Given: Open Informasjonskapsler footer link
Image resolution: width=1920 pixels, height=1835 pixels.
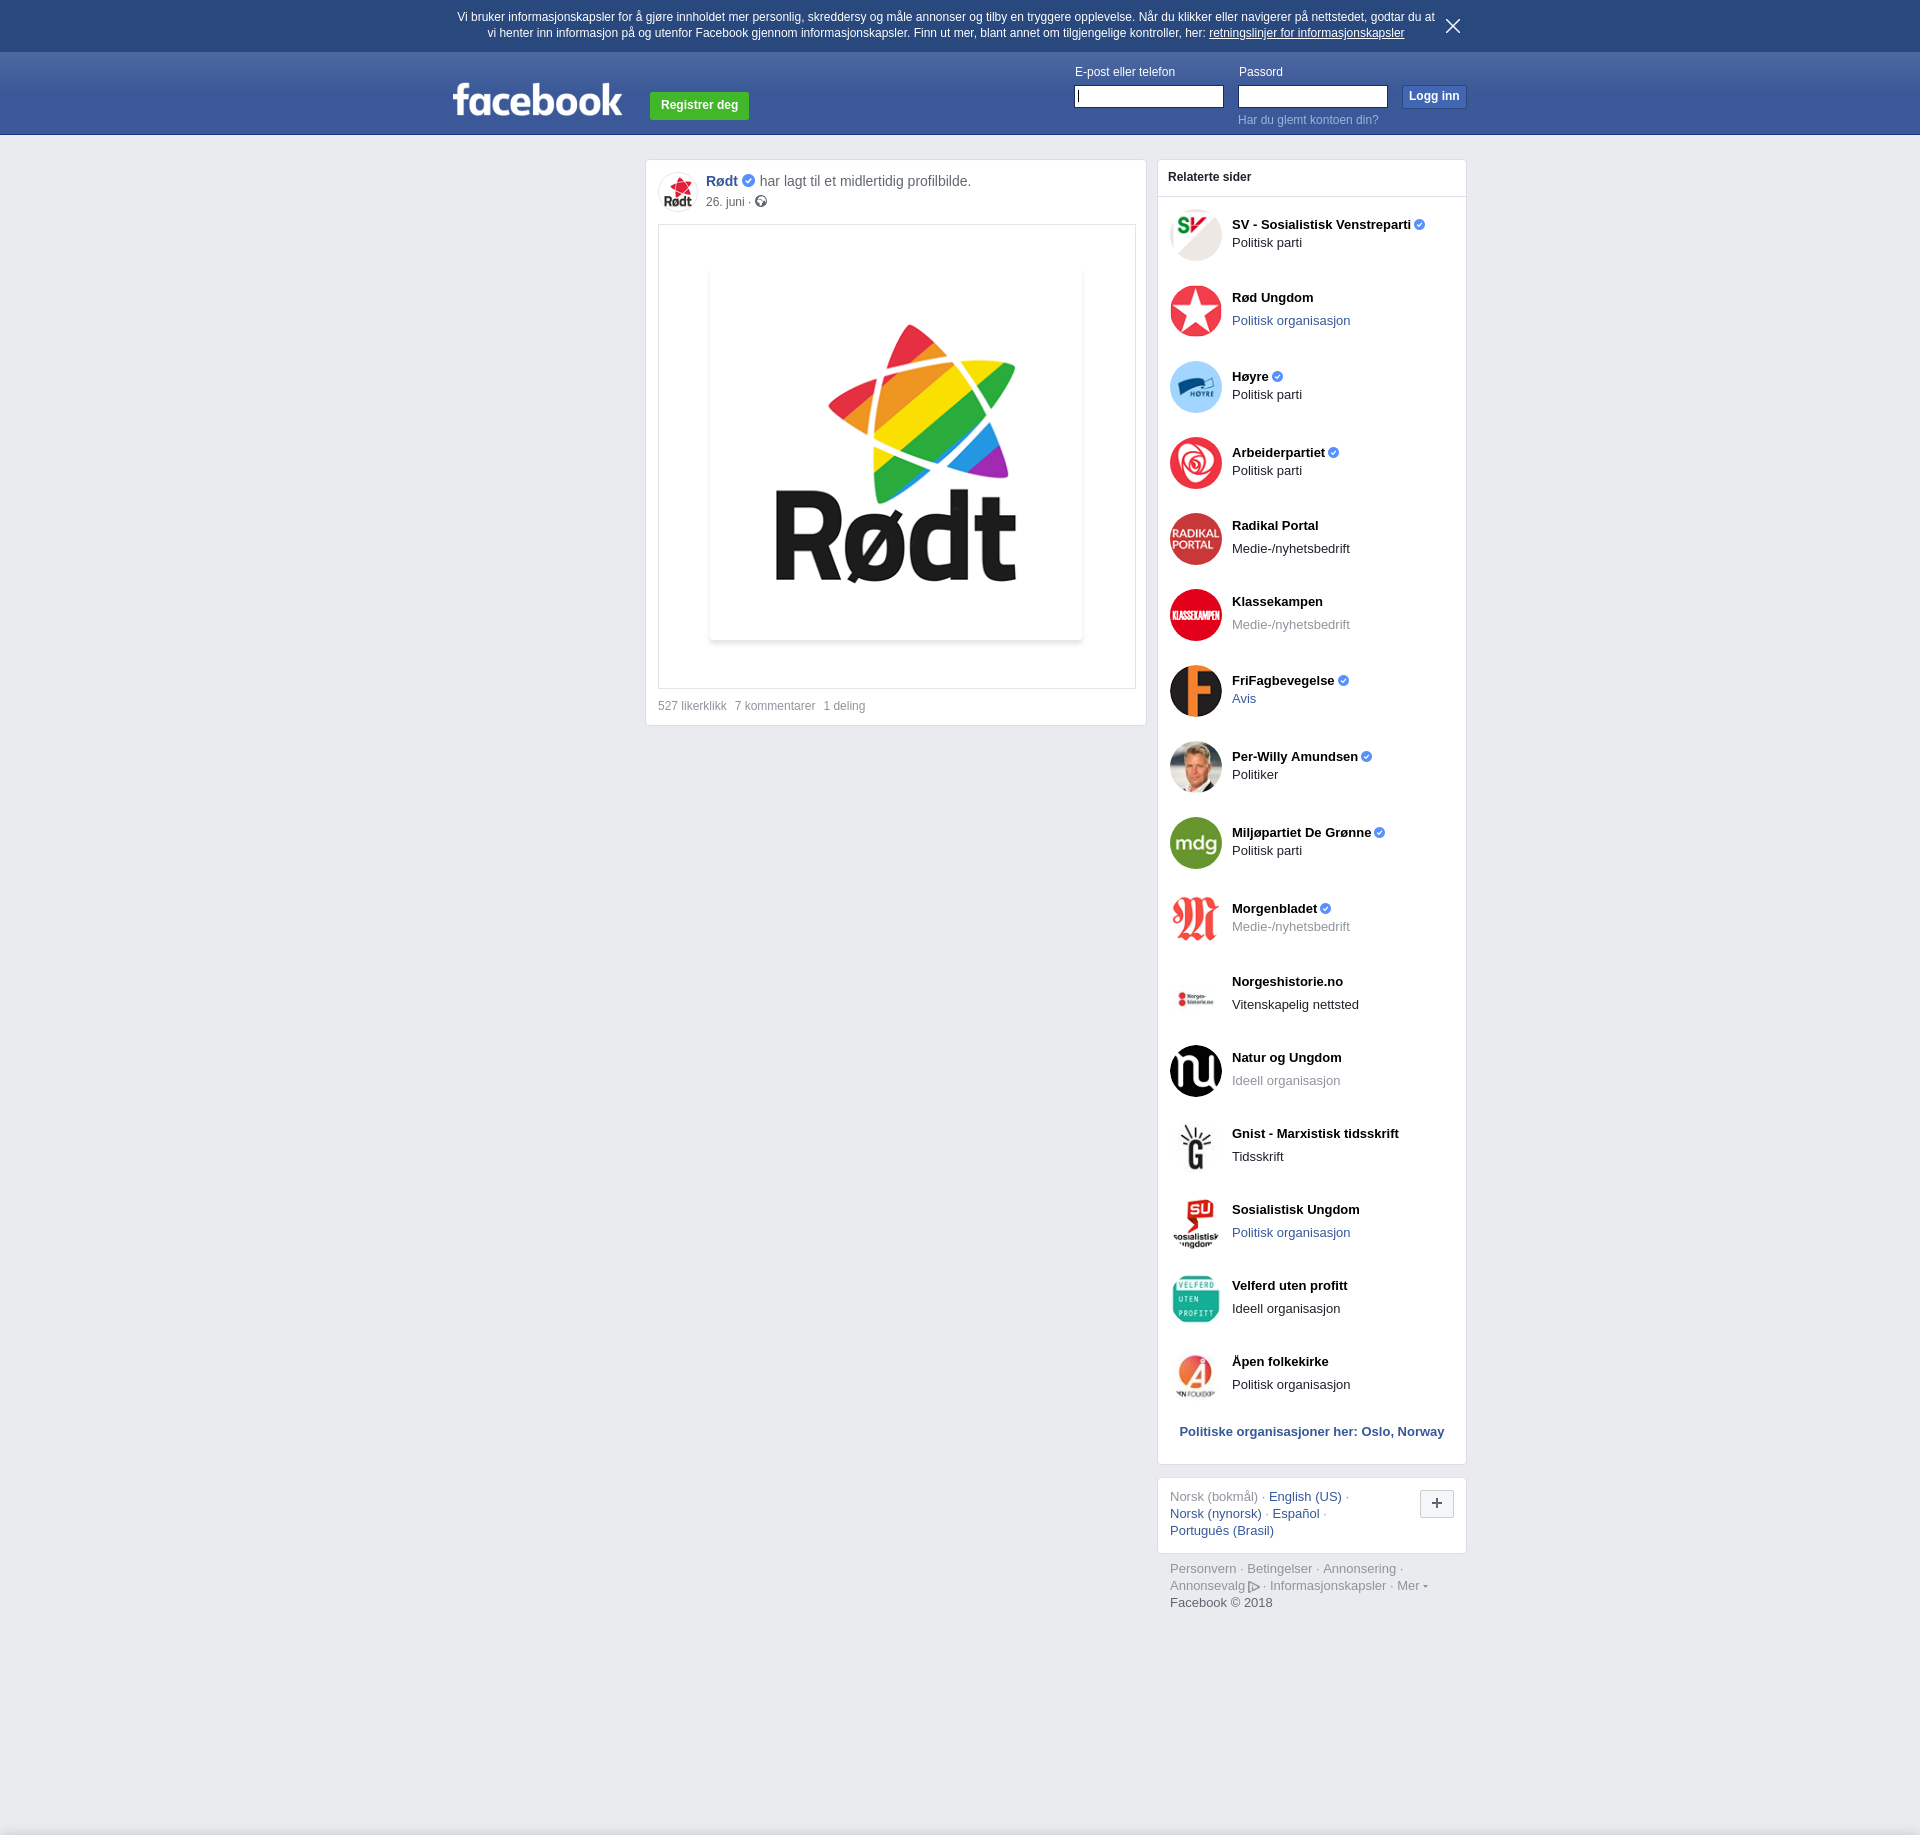Looking at the screenshot, I should [1328, 1586].
